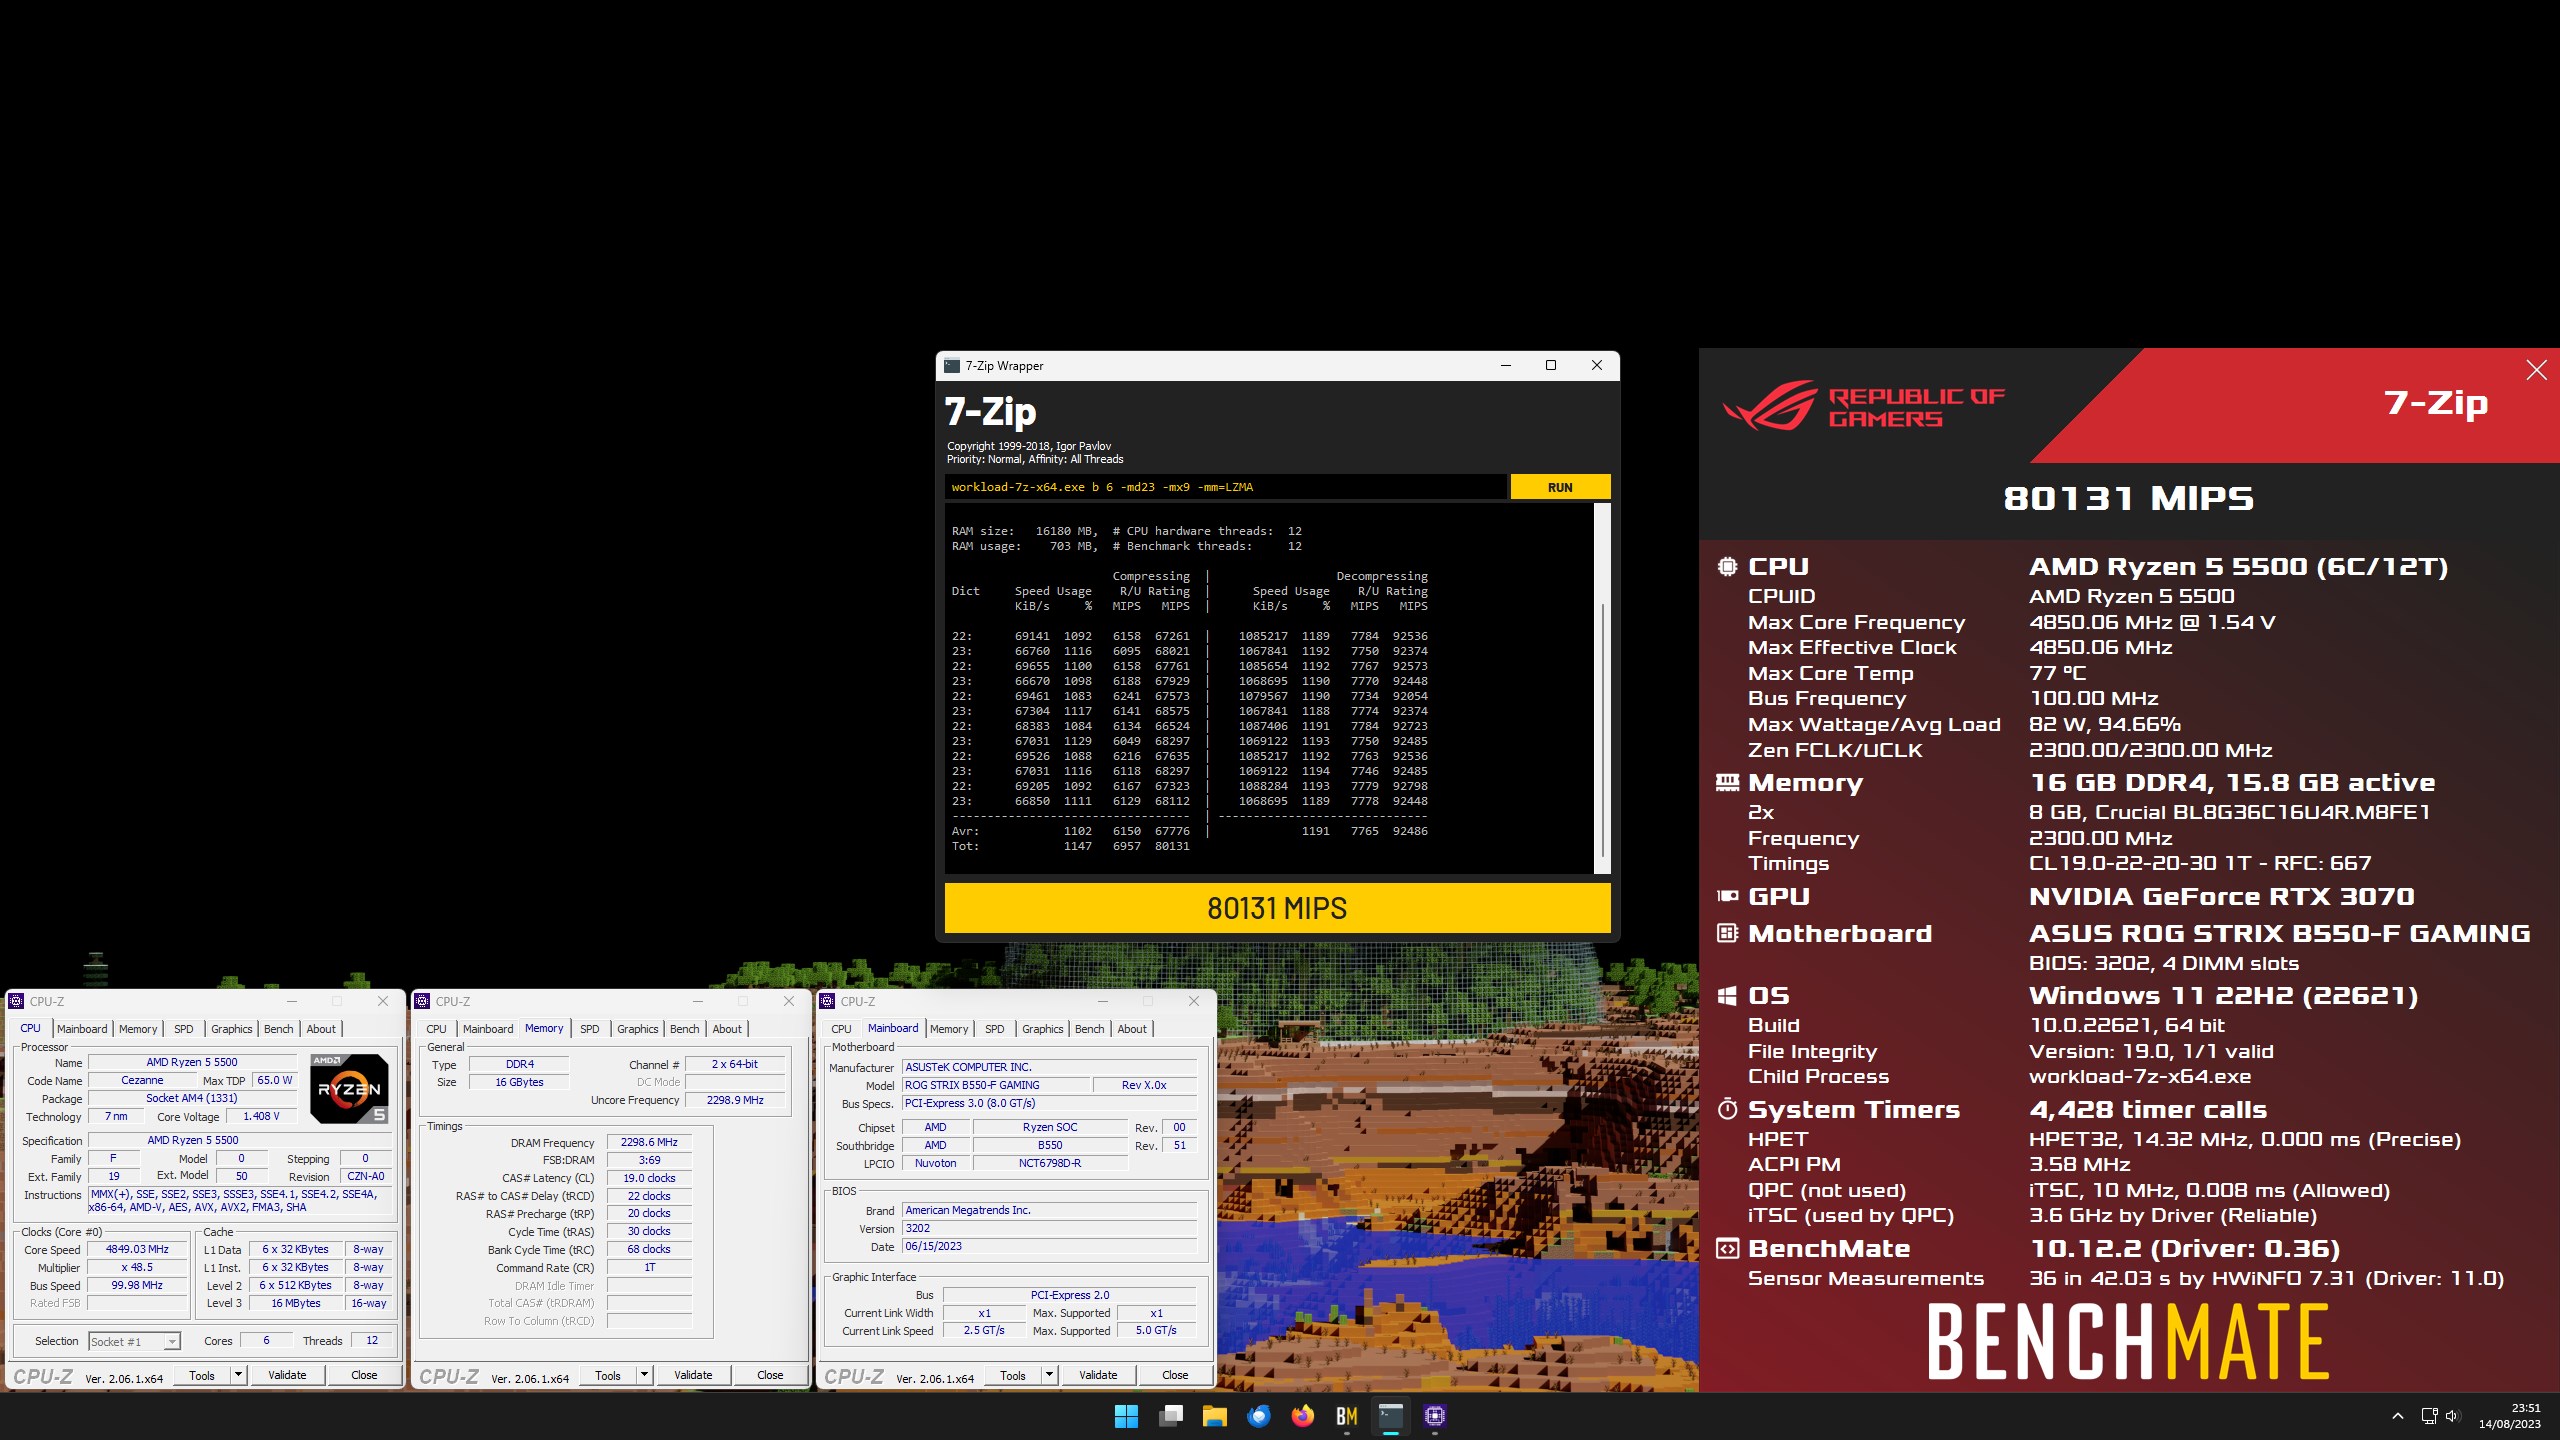Screen dimensions: 2560x1440
Task: Open the Selection Socket #1 dropdown
Action: click(x=135, y=1342)
